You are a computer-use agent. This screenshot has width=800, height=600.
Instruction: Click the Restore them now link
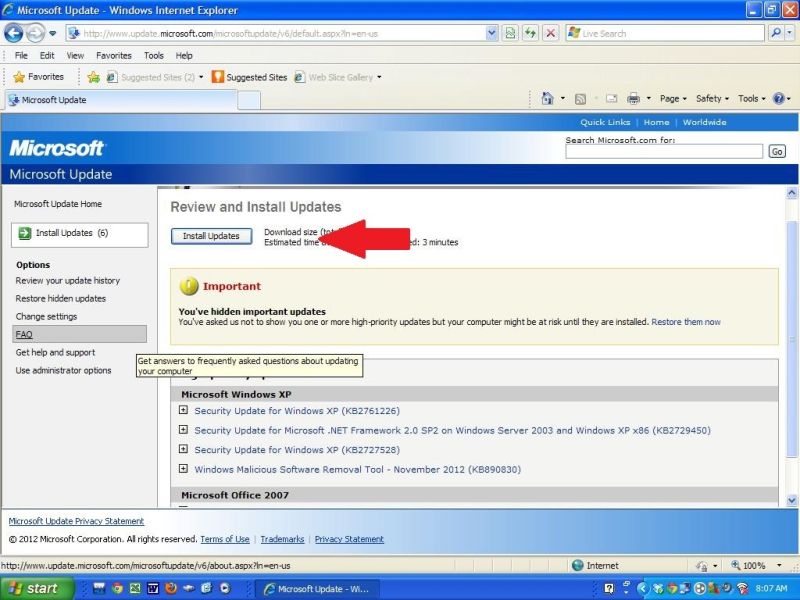click(686, 322)
